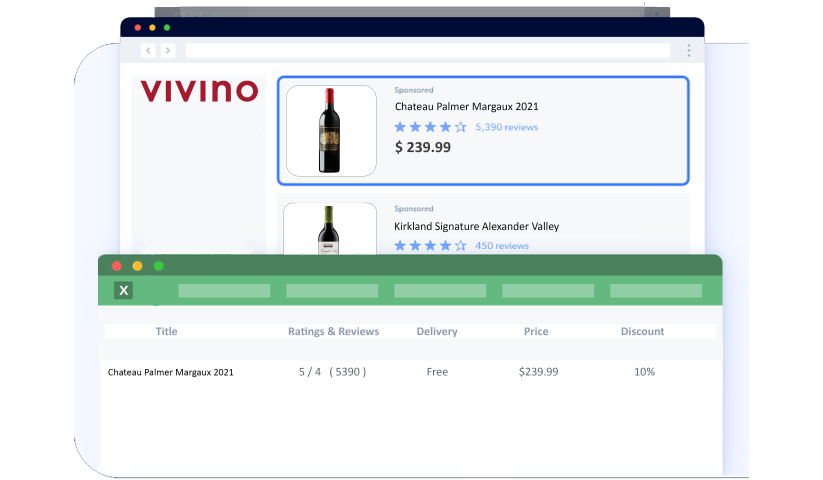Image resolution: width=823 pixels, height=480 pixels.
Task: Select the Free delivery cell
Action: pyautogui.click(x=437, y=372)
